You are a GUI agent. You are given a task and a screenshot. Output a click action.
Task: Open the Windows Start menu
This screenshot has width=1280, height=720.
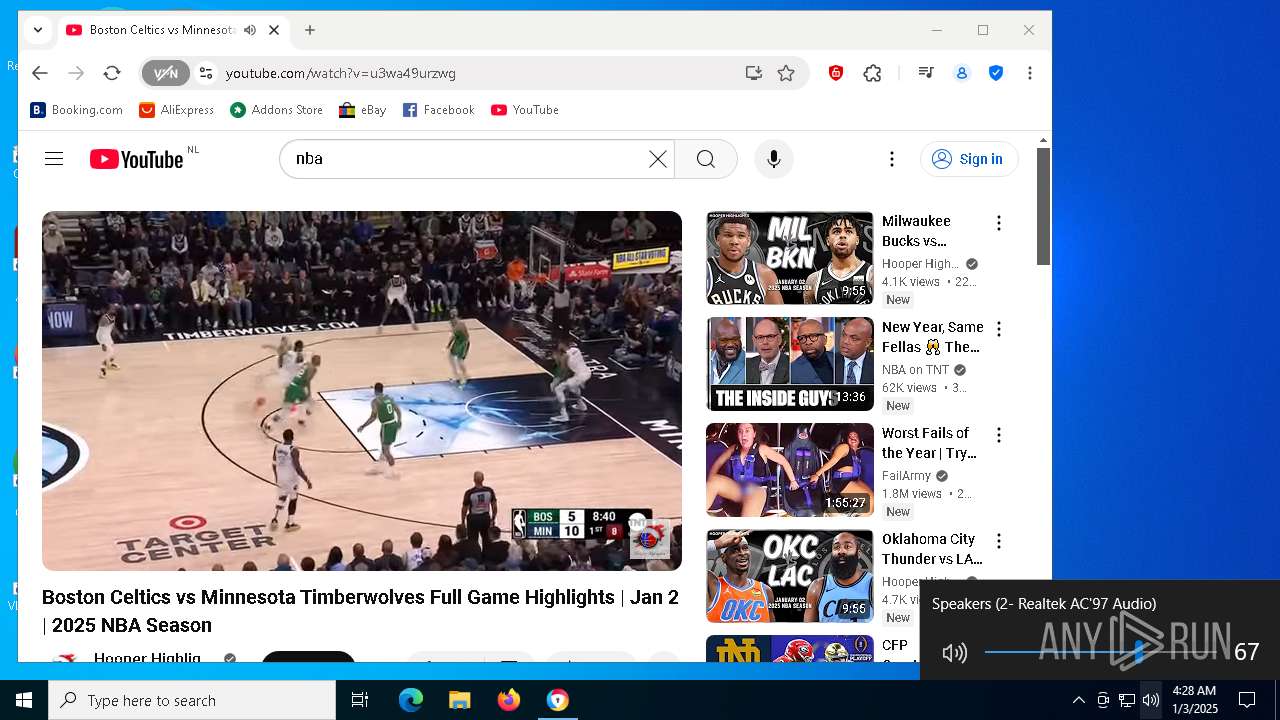(x=24, y=700)
